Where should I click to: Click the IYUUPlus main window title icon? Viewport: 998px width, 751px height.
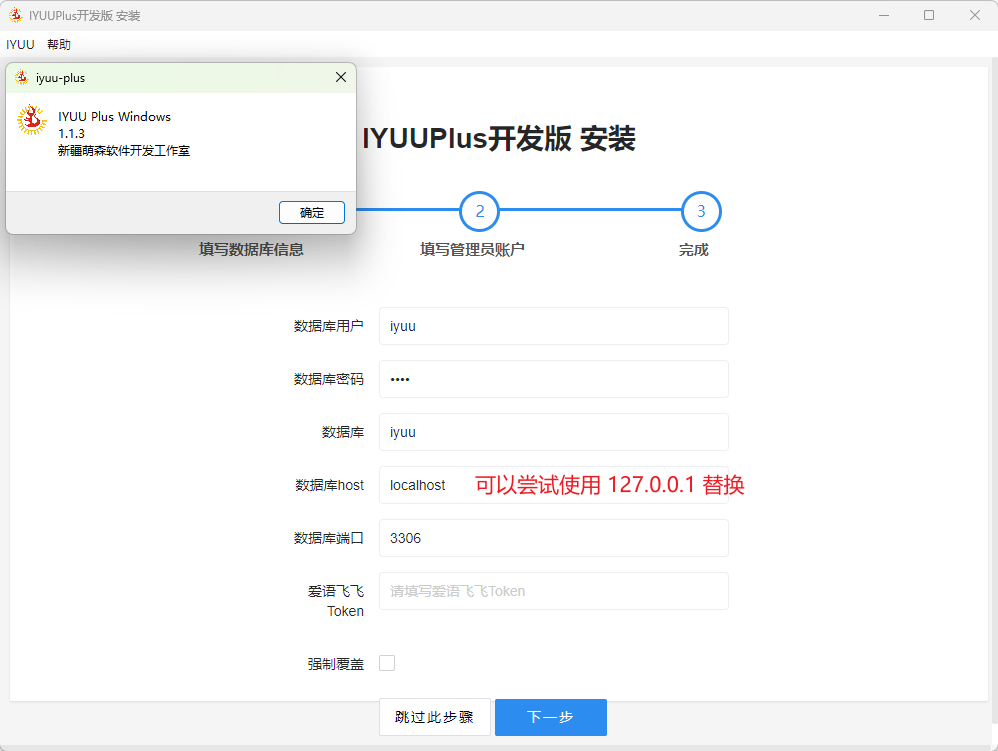click(x=16, y=15)
